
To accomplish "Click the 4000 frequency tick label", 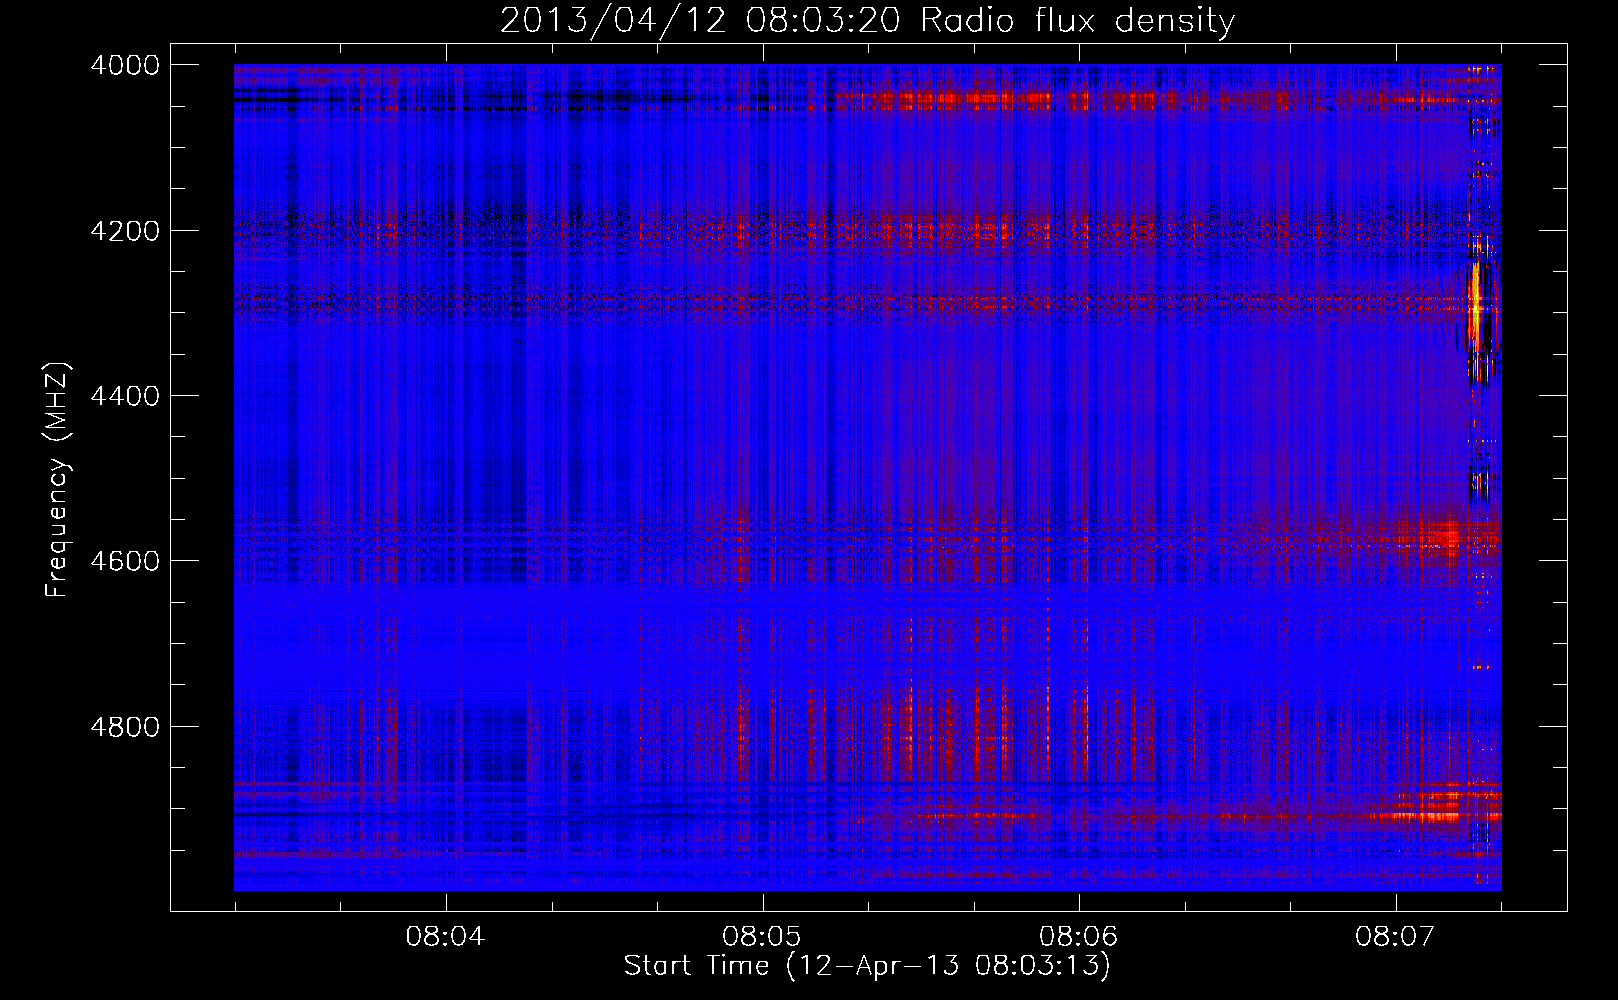I will [x=125, y=65].
